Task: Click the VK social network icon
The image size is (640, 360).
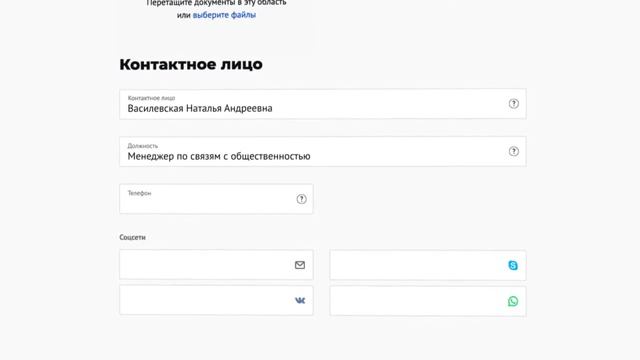Action: [300, 301]
